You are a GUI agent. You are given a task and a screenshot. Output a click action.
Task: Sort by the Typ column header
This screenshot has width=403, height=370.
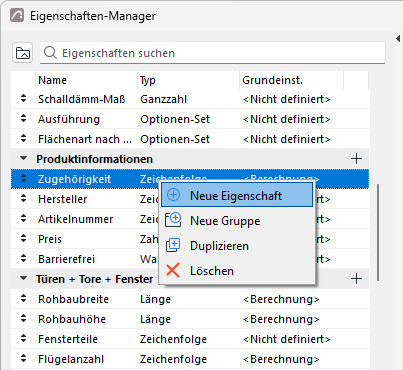(188, 80)
